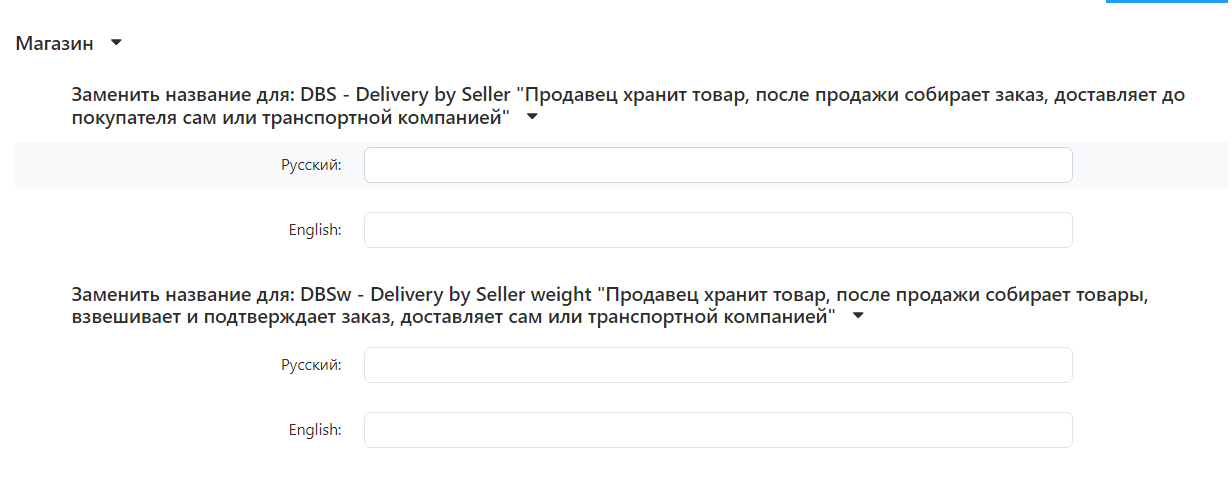Collapse the Магазин section arrow
1232x478 pixels.
[x=116, y=43]
